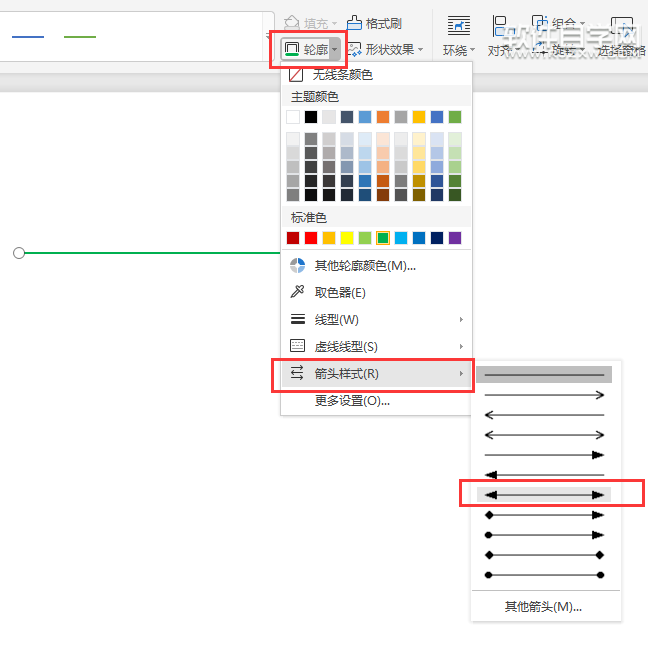Choose the open arrow pointing right style
Screen dimensions: 648x658
pyautogui.click(x=545, y=395)
